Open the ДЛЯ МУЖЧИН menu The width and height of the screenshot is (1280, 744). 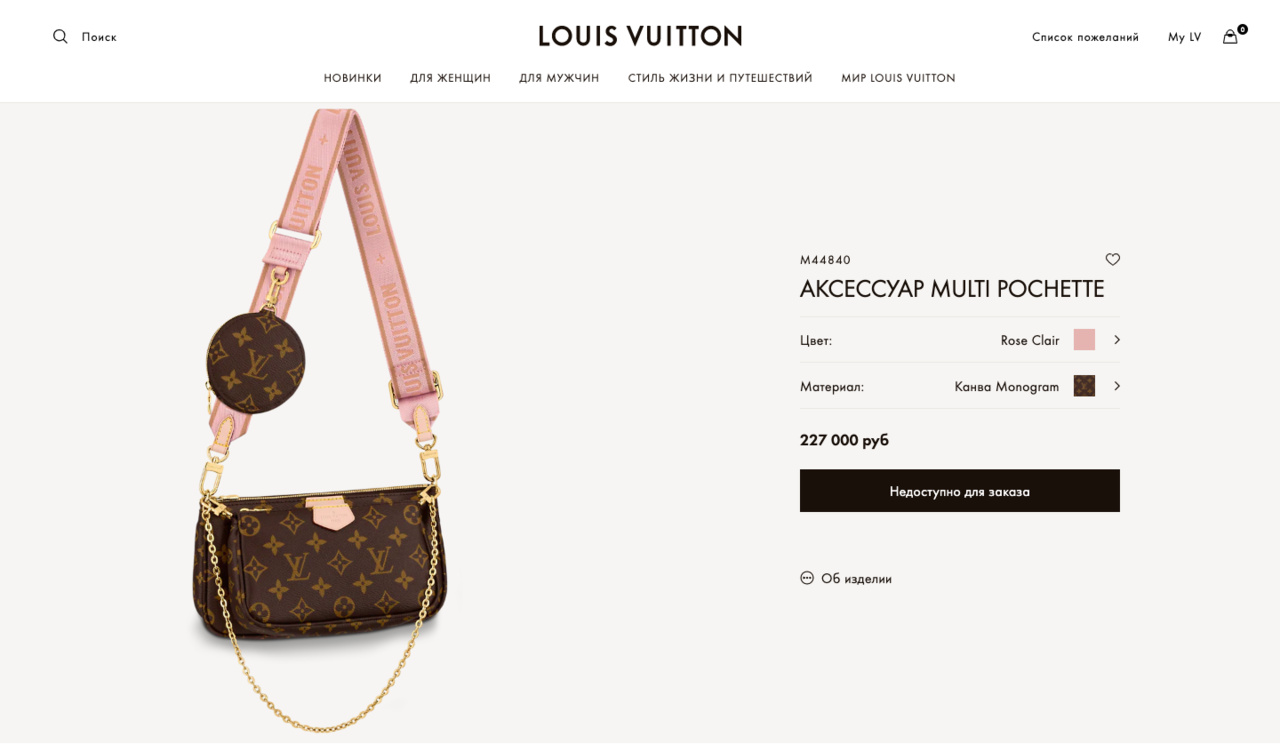(x=559, y=78)
